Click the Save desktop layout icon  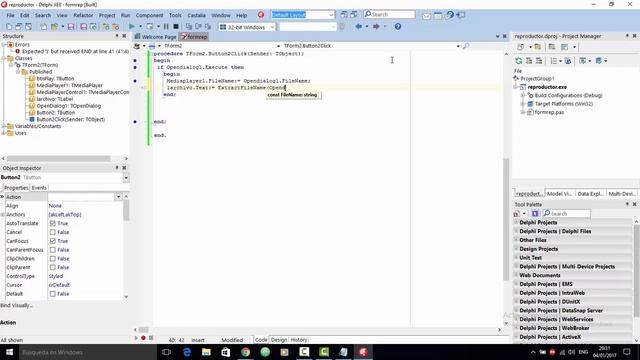point(344,15)
